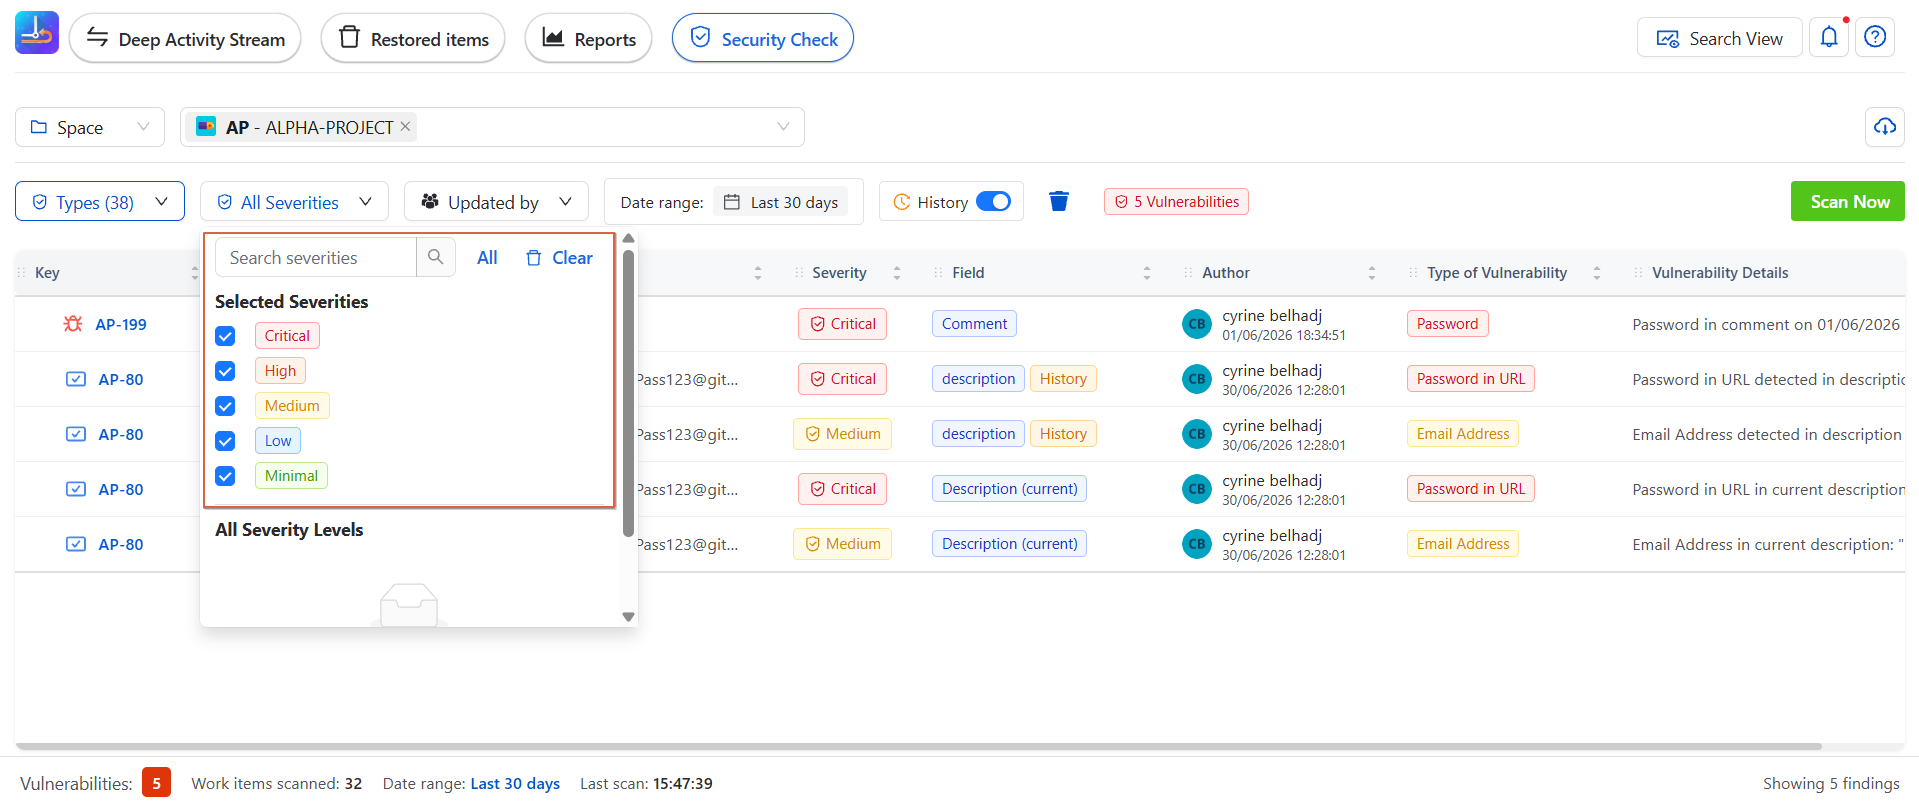Switch to the Reports tab
This screenshot has width=1919, height=804.
(x=588, y=38)
